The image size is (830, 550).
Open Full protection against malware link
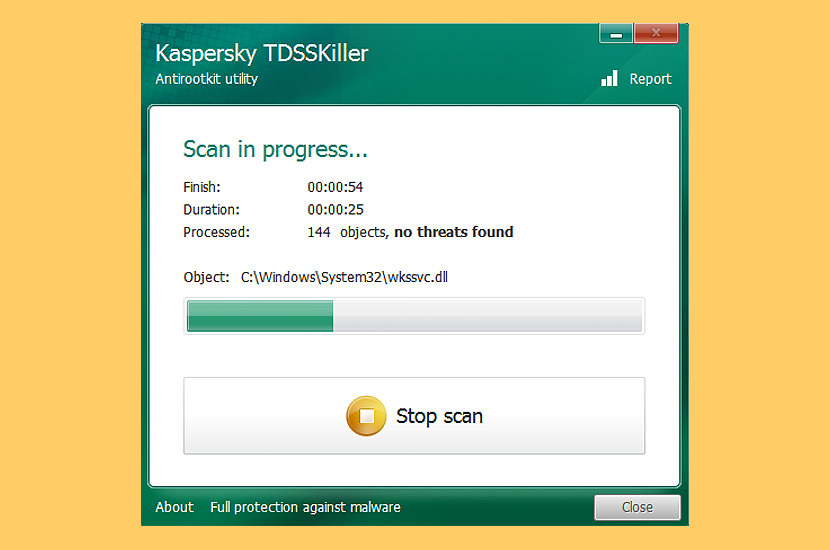point(305,507)
